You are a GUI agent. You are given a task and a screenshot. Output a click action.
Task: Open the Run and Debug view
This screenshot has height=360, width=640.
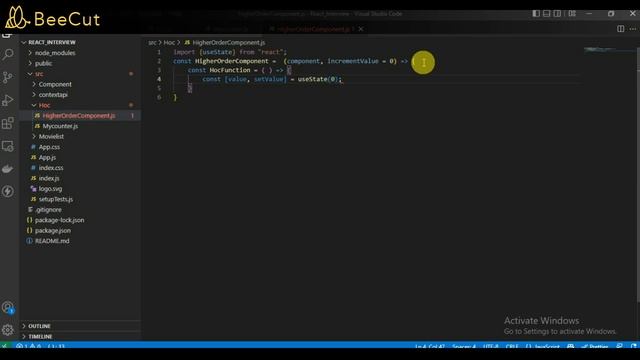[x=8, y=100]
